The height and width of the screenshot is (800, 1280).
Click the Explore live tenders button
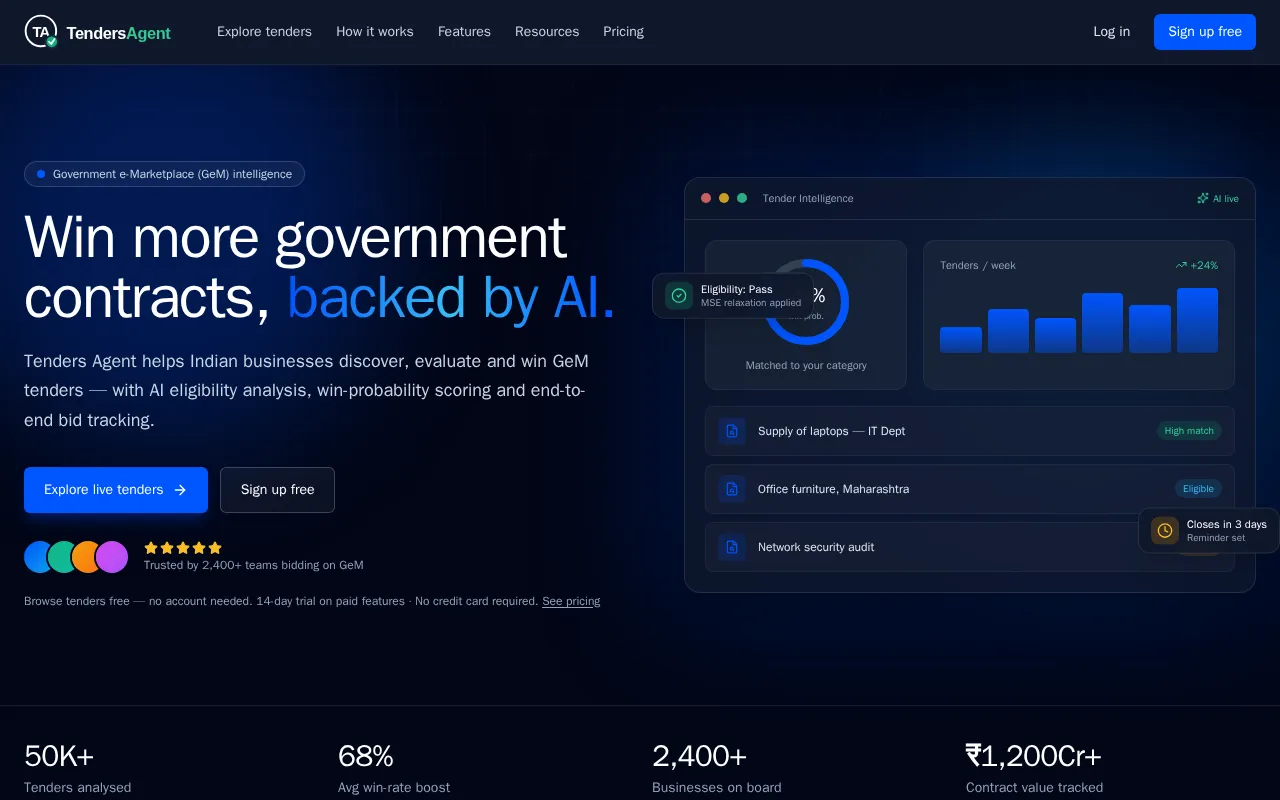116,490
